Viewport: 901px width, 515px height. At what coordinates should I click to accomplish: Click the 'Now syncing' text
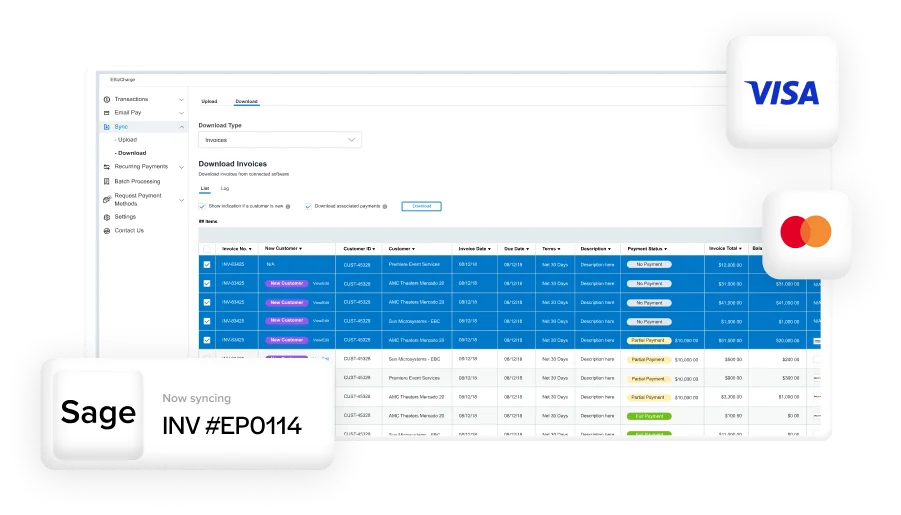pyautogui.click(x=197, y=398)
